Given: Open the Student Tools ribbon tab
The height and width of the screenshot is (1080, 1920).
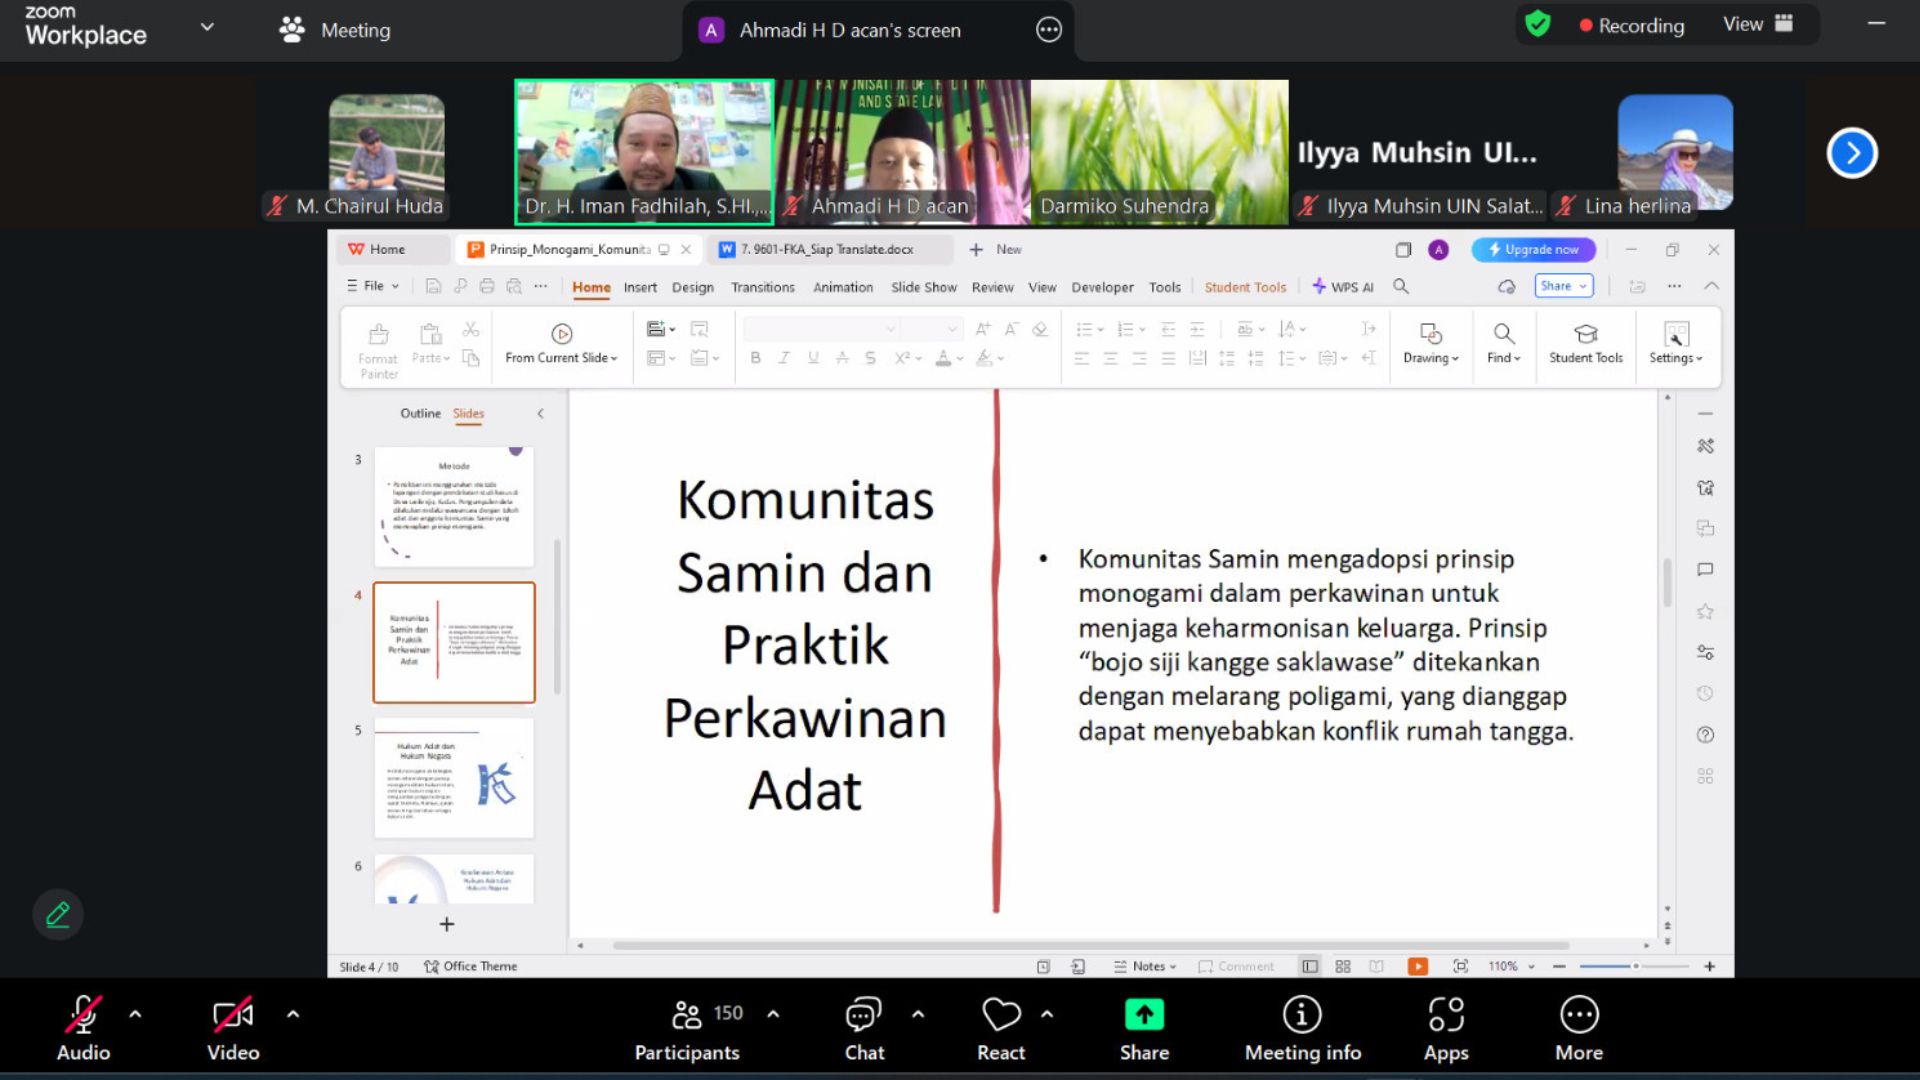Looking at the screenshot, I should [1245, 287].
